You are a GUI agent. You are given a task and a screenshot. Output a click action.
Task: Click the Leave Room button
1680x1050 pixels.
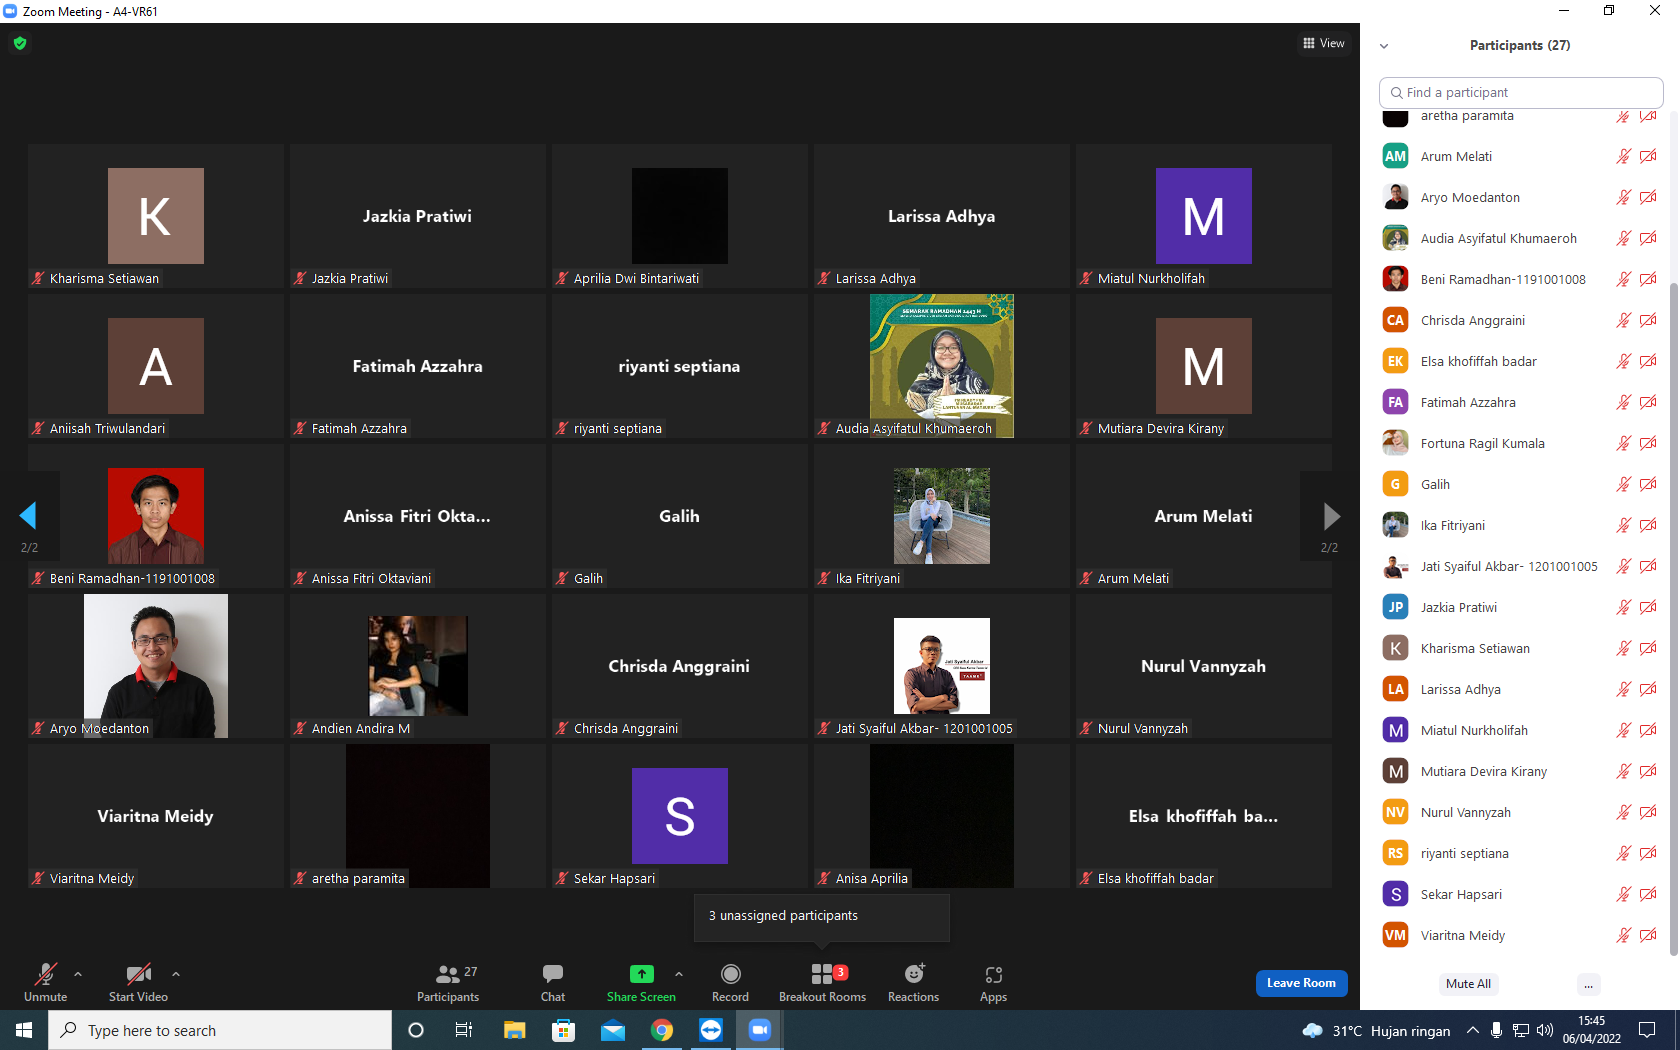pyautogui.click(x=1301, y=983)
